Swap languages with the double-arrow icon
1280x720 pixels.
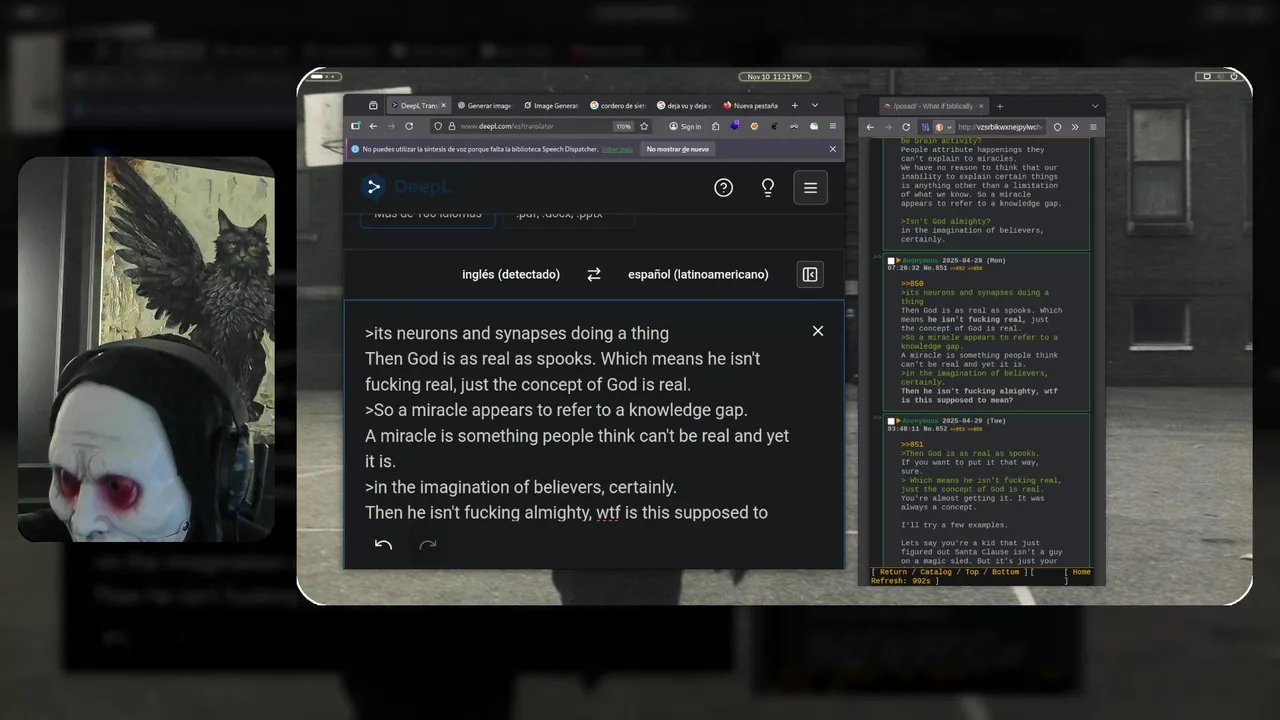pyautogui.click(x=594, y=274)
